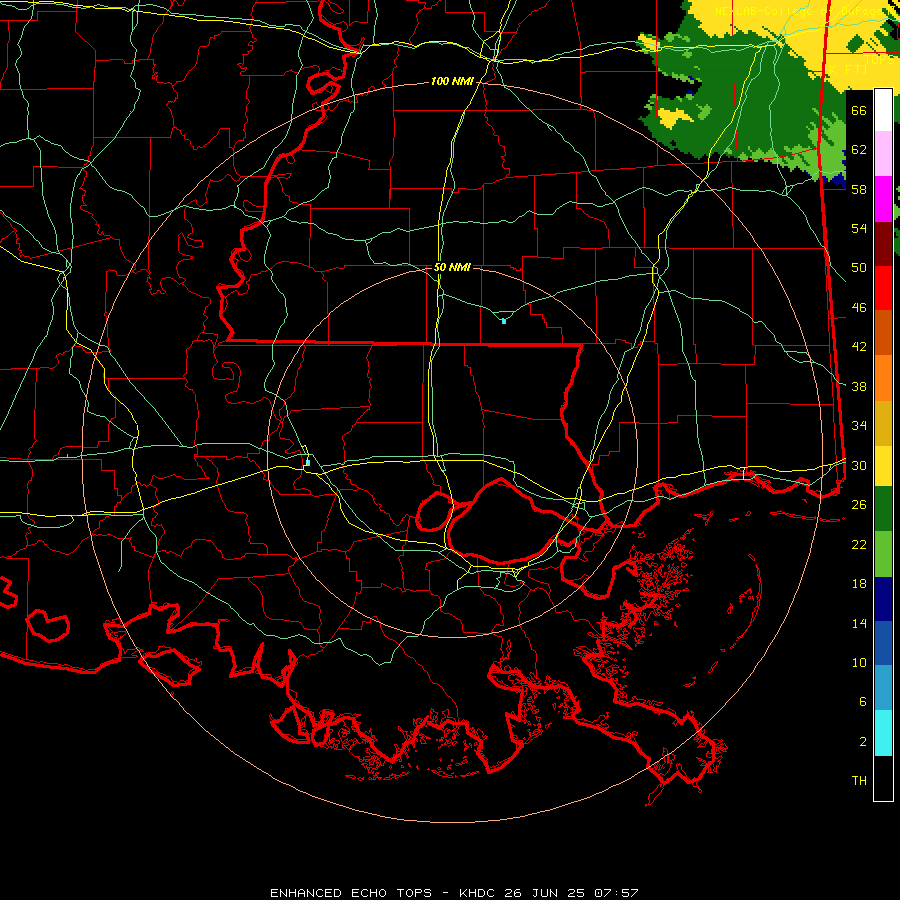Click the light pink legend swatch

tap(883, 154)
